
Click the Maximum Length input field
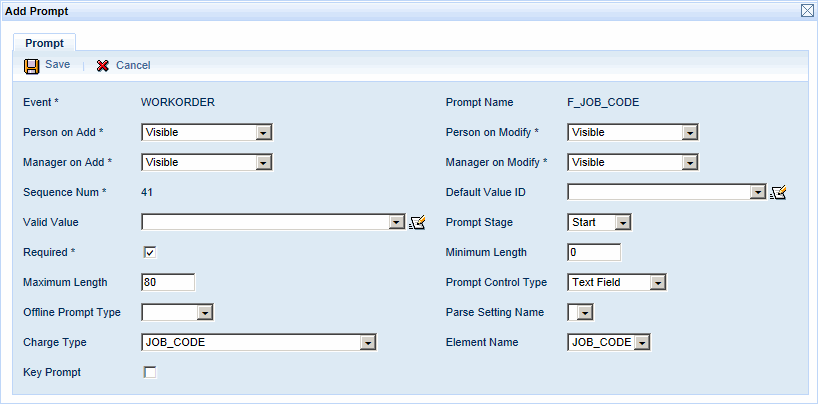(167, 282)
